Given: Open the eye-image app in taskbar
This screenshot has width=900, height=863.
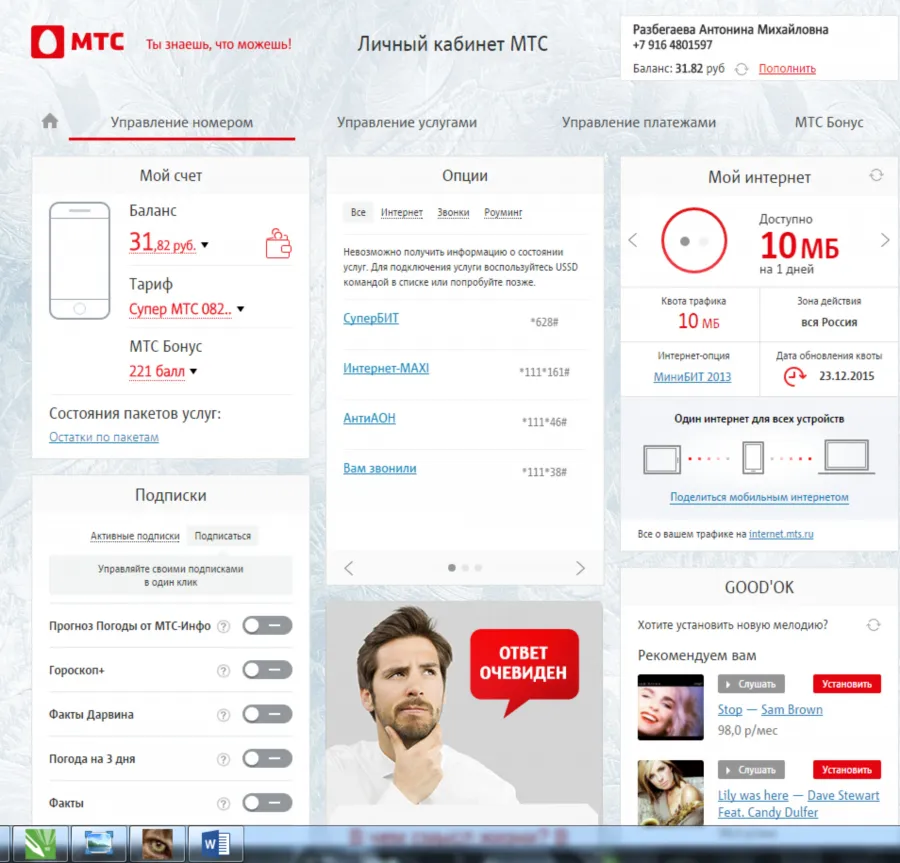Looking at the screenshot, I should pos(157,843).
